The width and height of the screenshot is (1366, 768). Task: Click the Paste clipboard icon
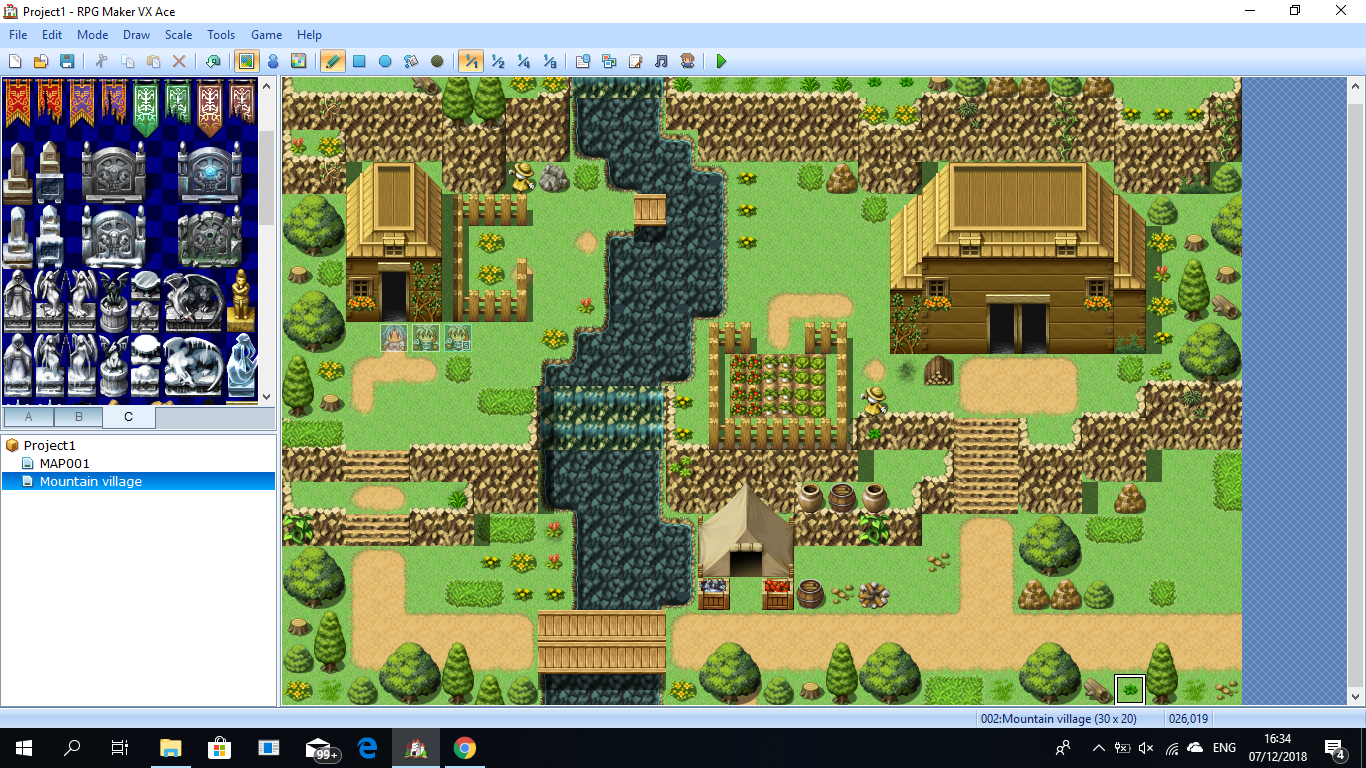pos(153,61)
